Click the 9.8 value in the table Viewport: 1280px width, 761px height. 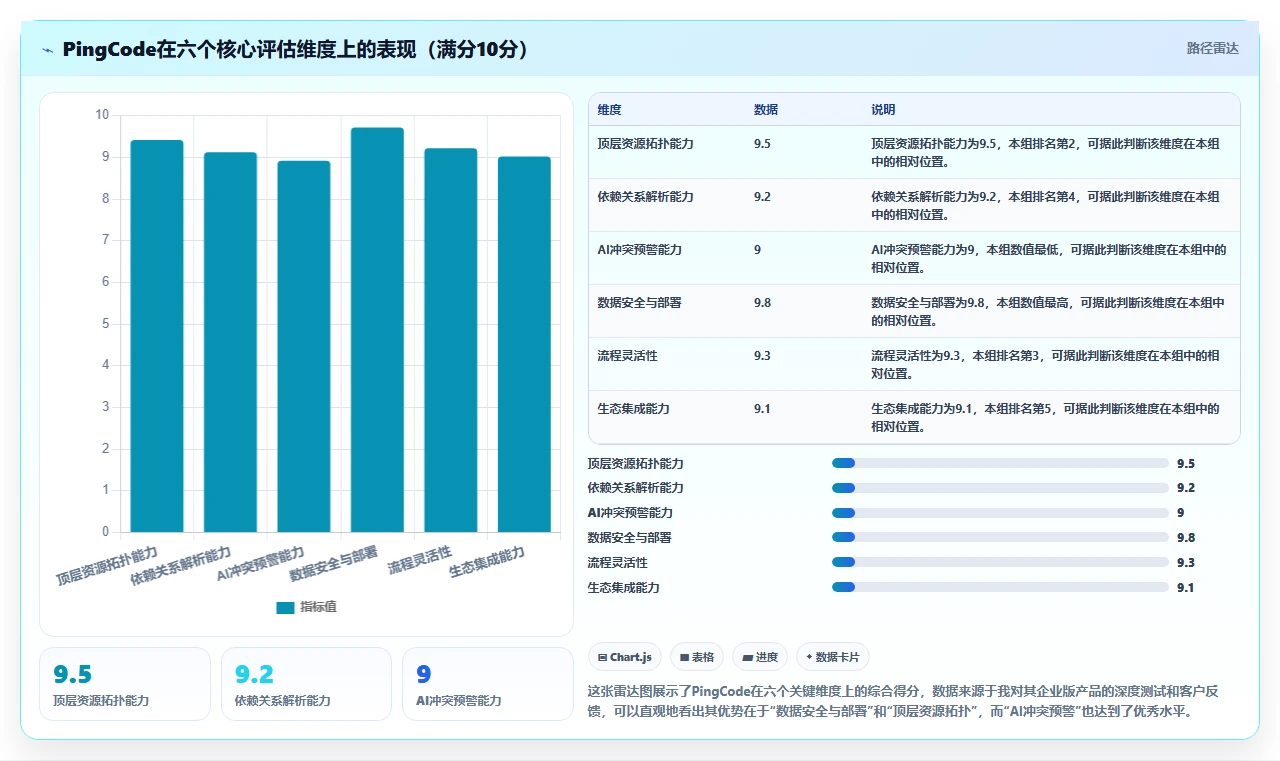tap(762, 302)
